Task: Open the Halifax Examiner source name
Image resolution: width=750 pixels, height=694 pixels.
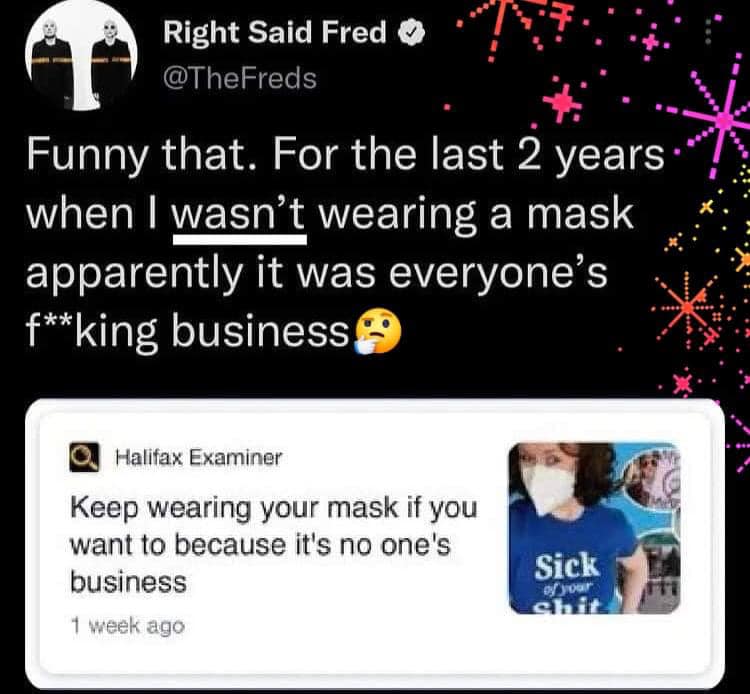Action: click(x=199, y=458)
